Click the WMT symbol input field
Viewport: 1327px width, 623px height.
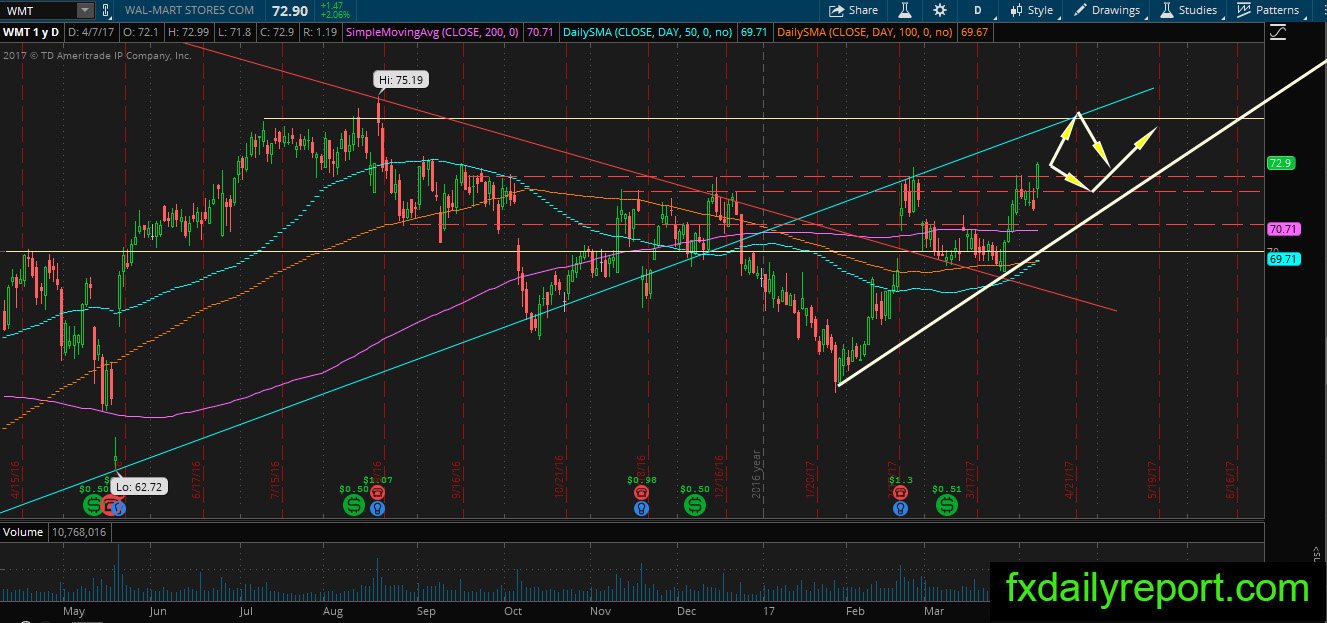tap(38, 10)
